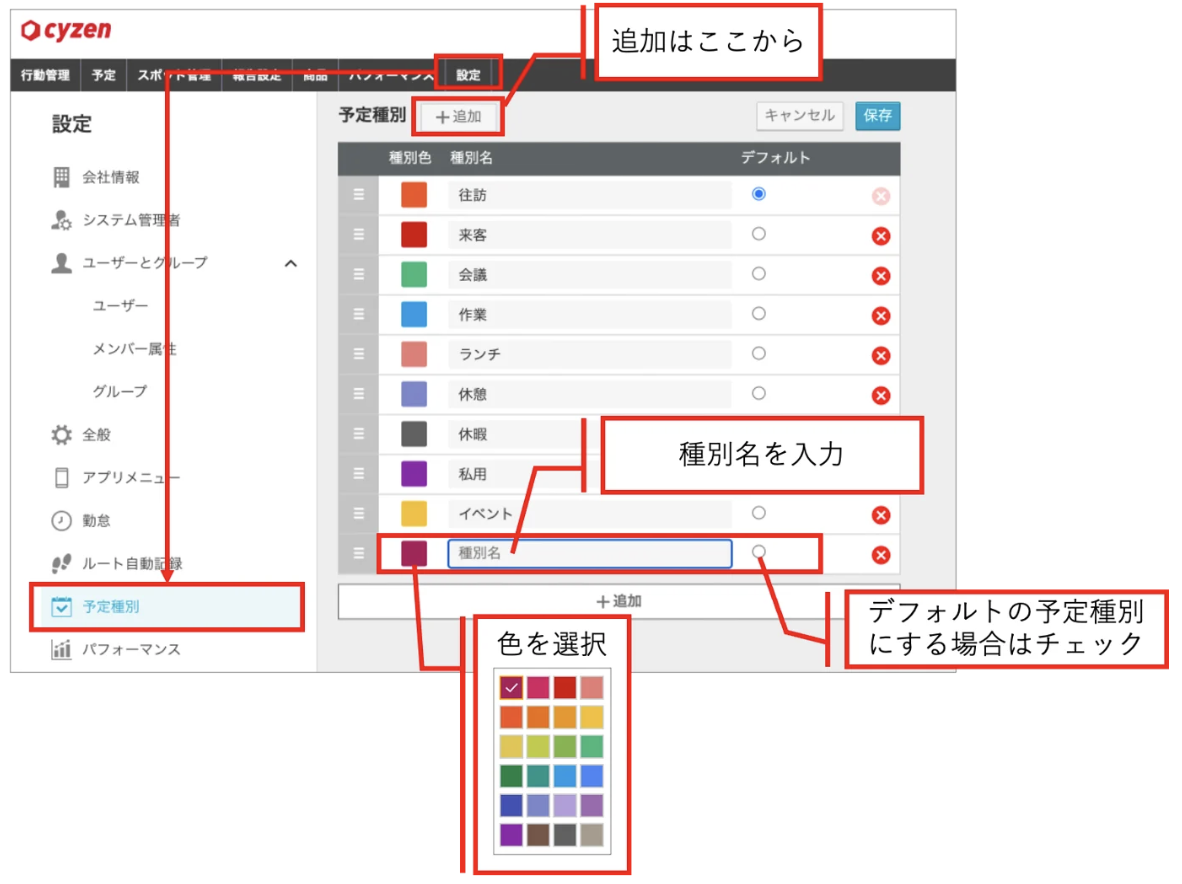Delete the イベント schedule type

880,515
